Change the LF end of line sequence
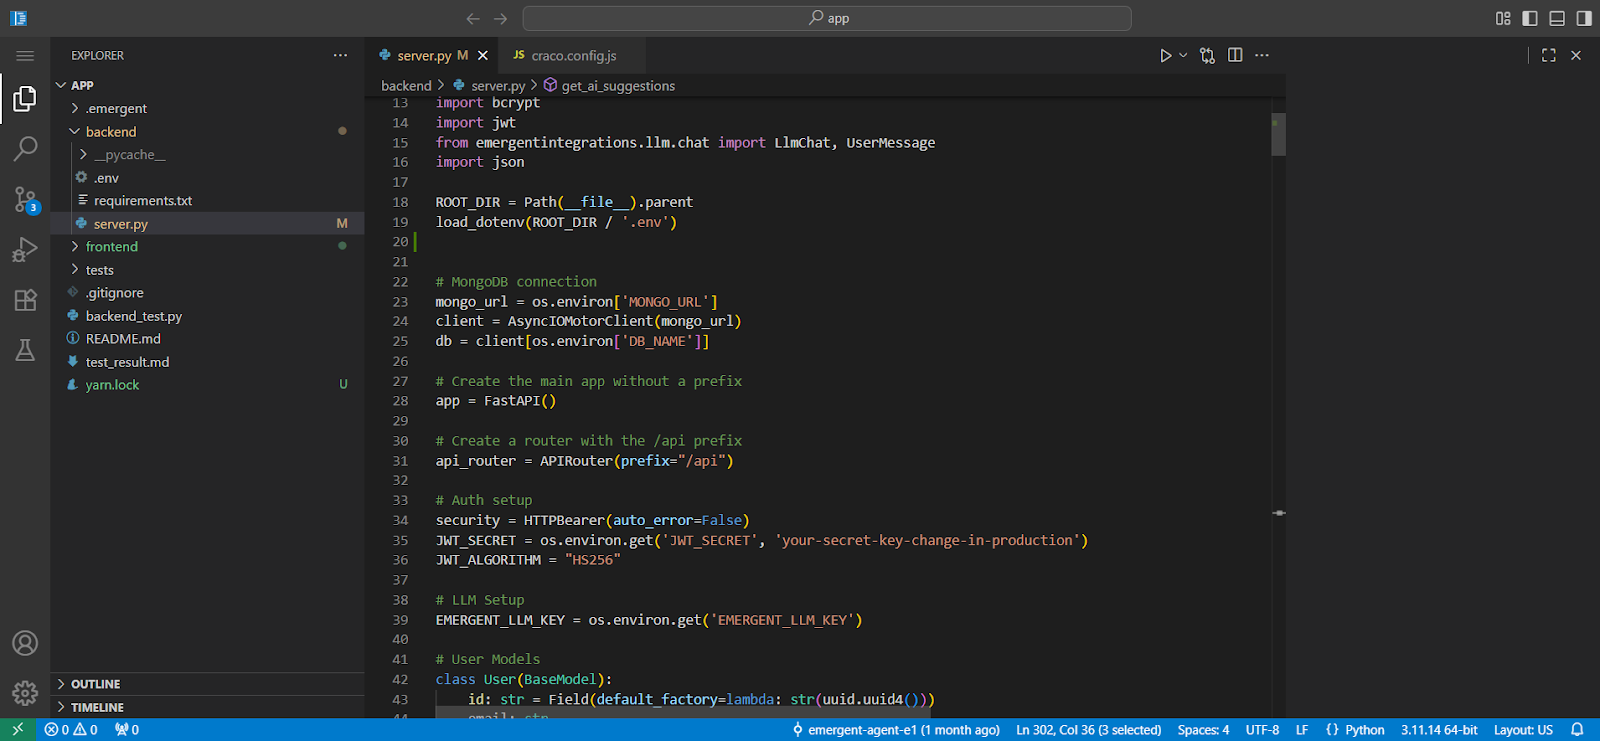The height and width of the screenshot is (741, 1600). pyautogui.click(x=1302, y=730)
